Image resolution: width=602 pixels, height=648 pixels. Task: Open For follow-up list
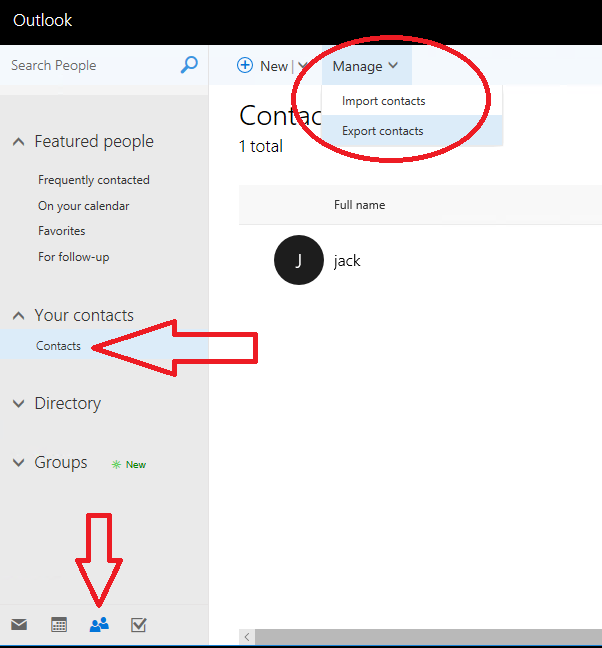(74, 257)
